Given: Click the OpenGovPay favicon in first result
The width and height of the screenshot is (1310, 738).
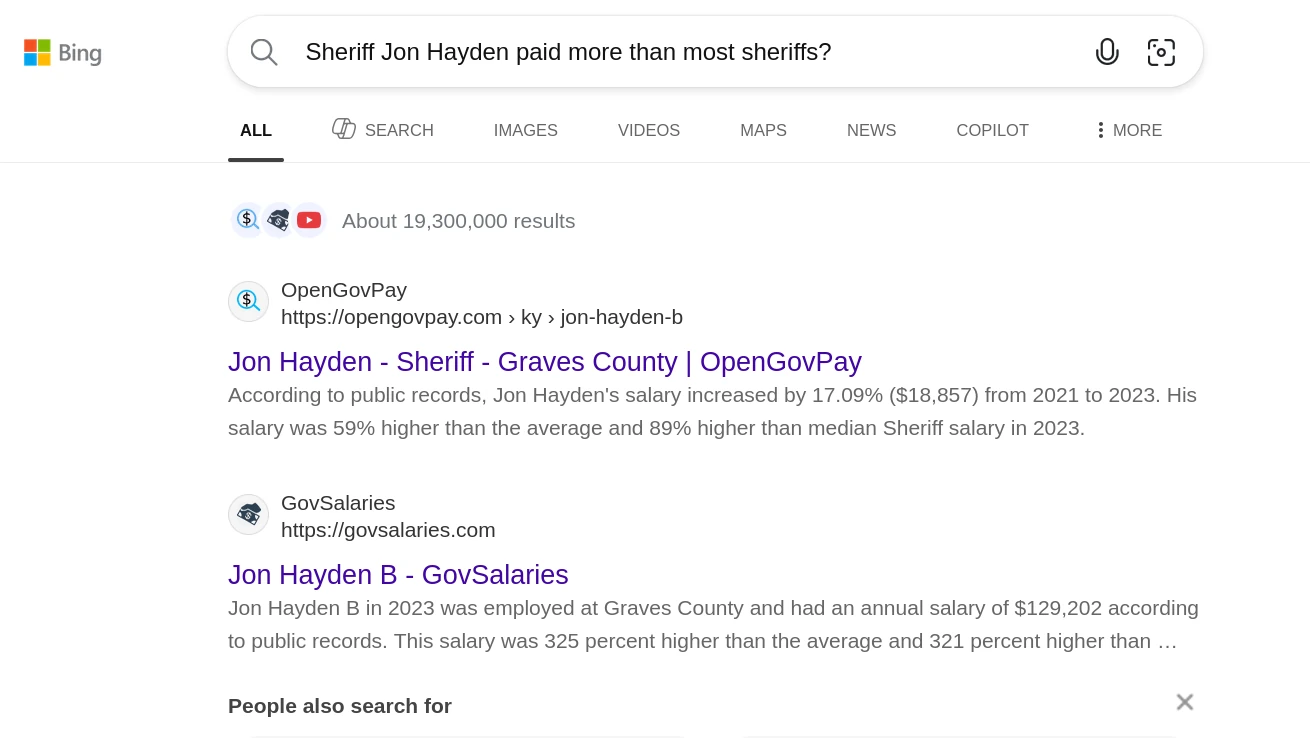Looking at the screenshot, I should pyautogui.click(x=248, y=301).
